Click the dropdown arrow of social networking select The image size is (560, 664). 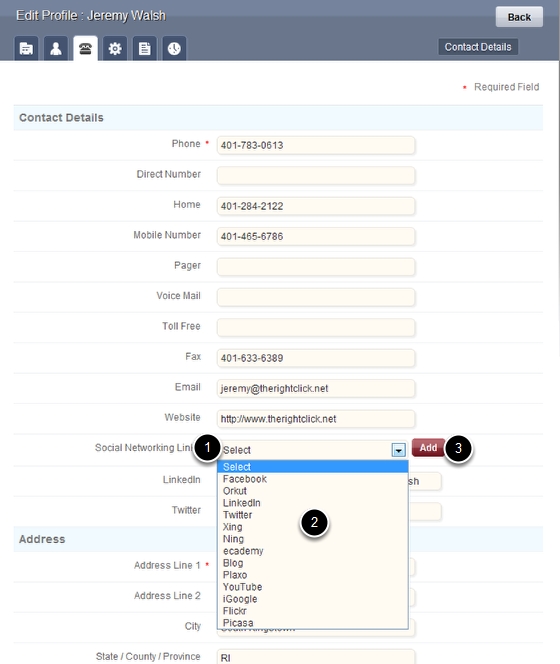pyautogui.click(x=399, y=450)
